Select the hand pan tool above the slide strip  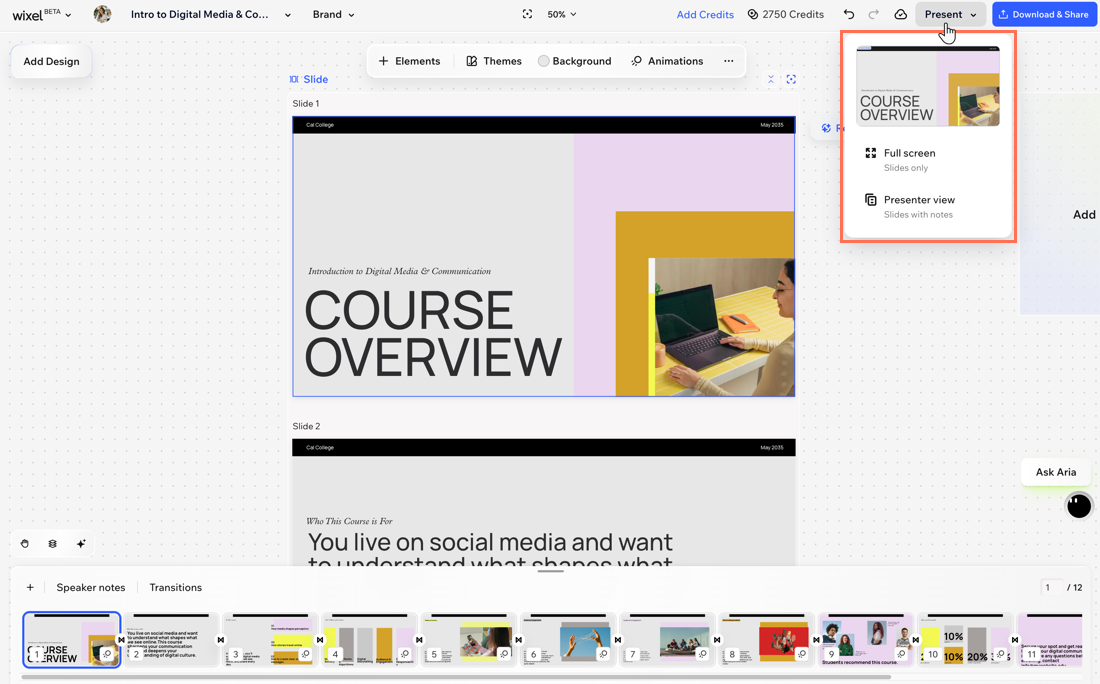[22, 543]
